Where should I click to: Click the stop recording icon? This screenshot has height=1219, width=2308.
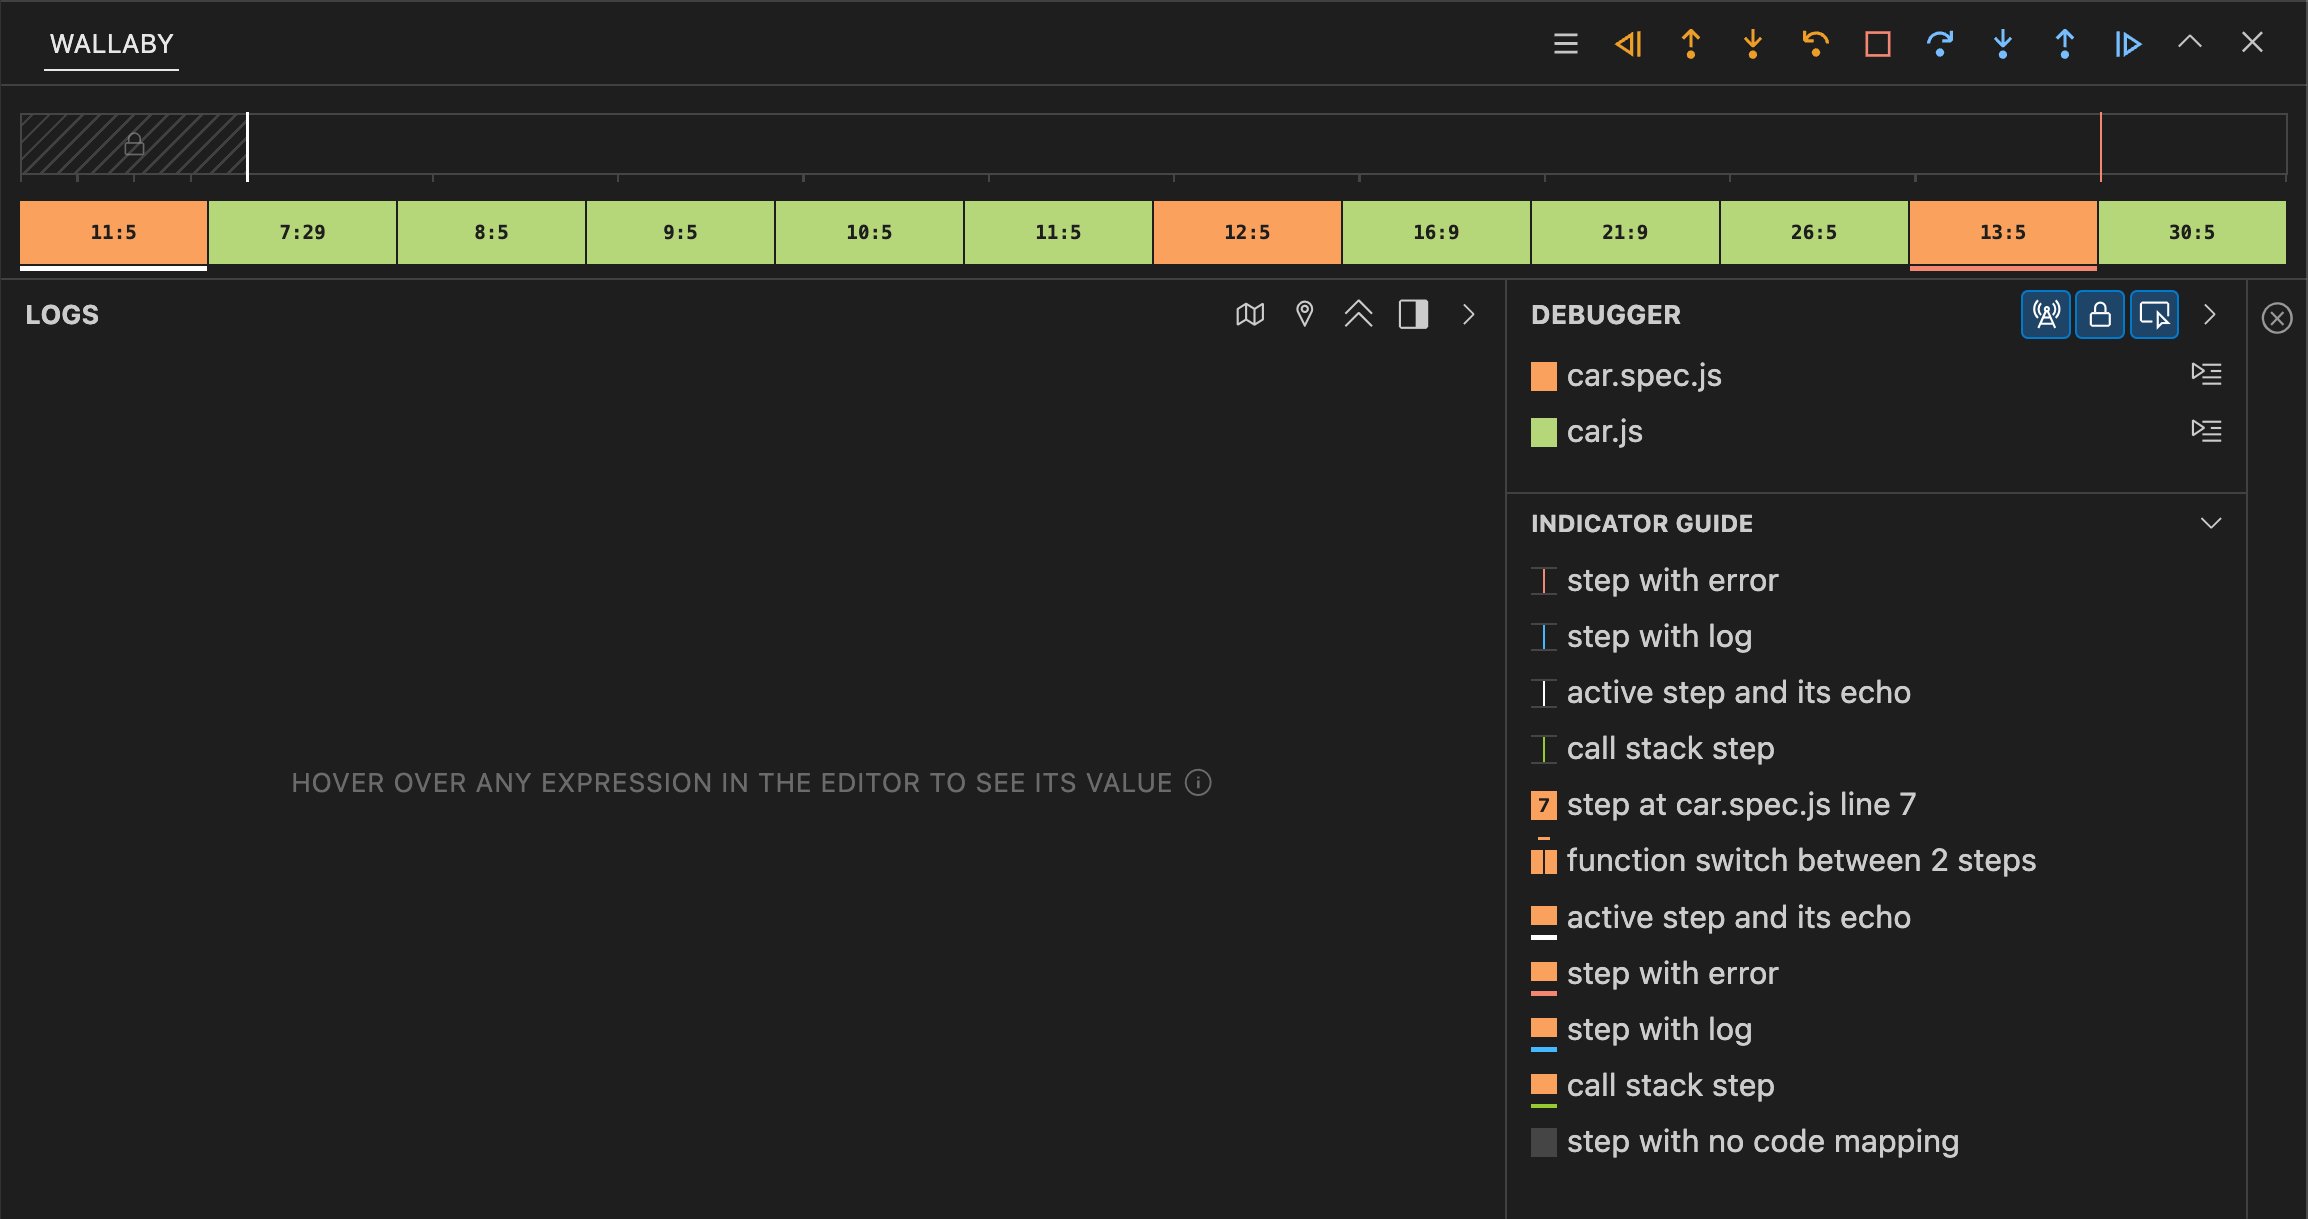(x=1879, y=41)
